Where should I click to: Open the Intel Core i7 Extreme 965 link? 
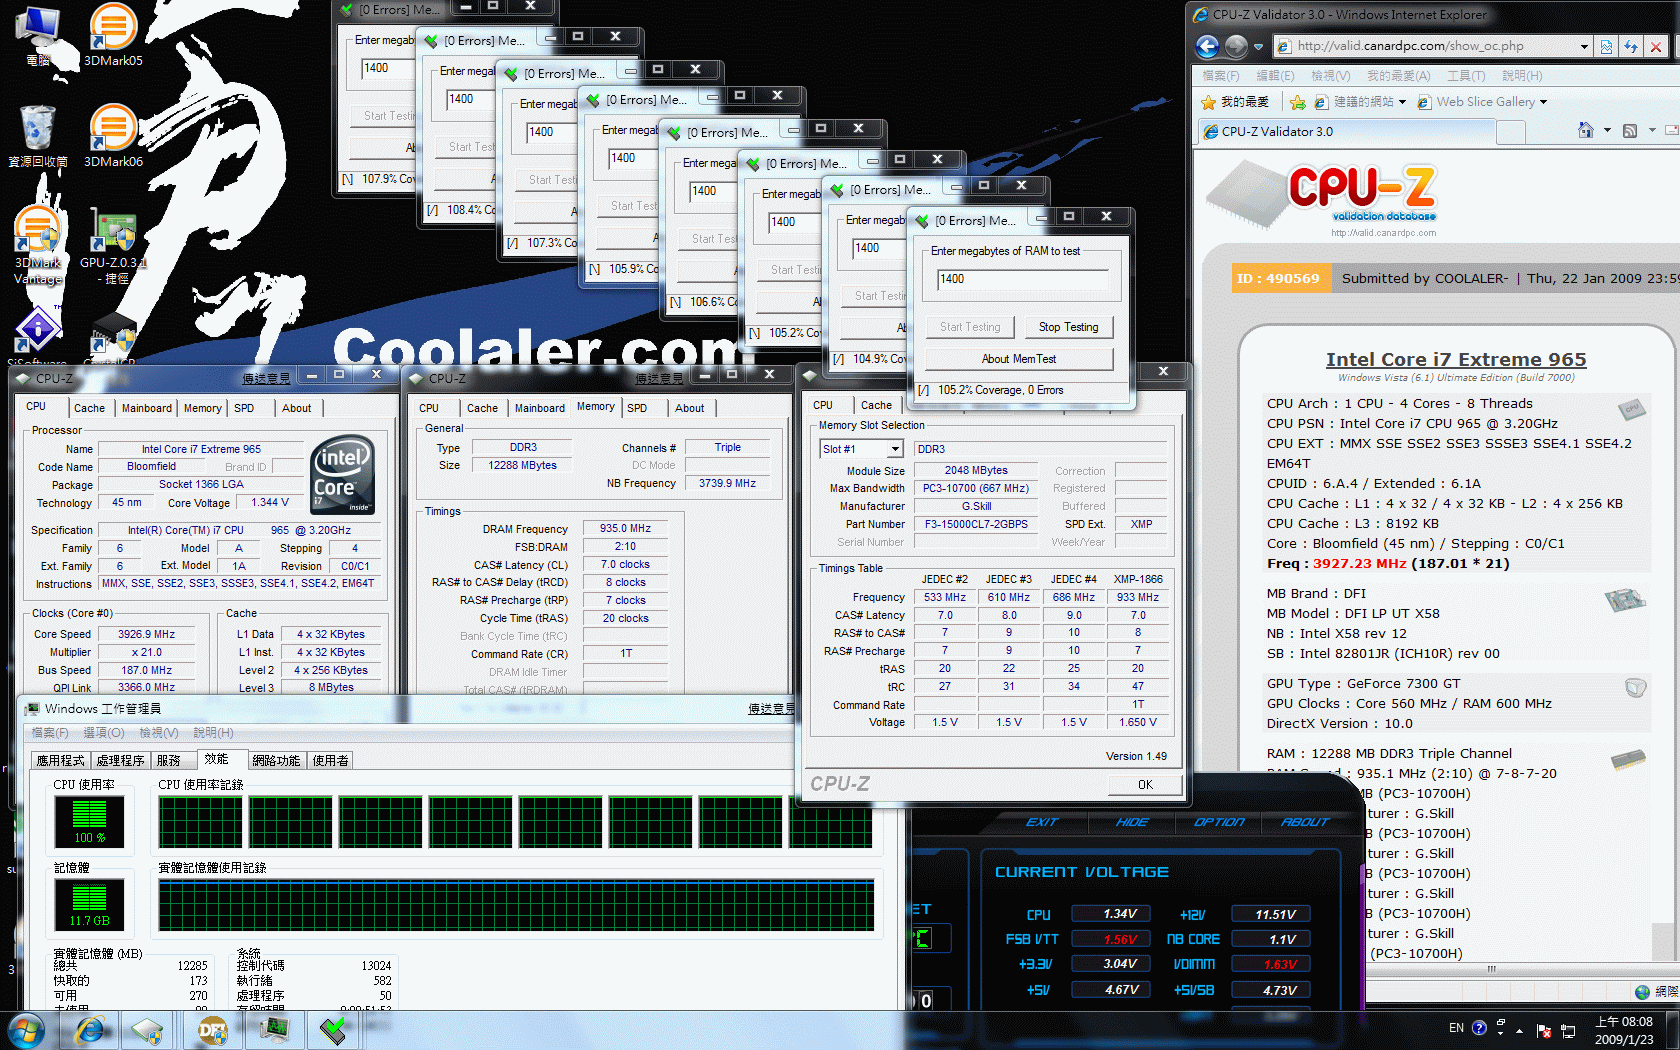click(1456, 359)
